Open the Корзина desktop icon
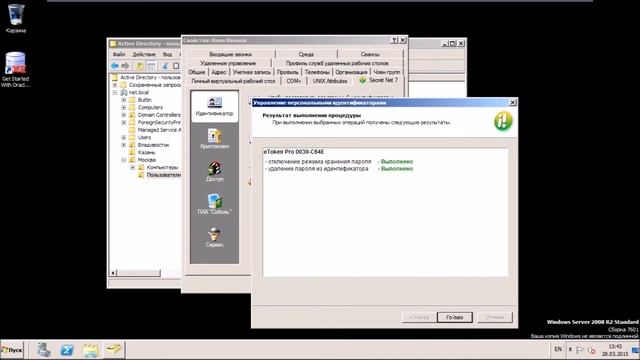Screen dimensions: 640x360 click(16, 18)
